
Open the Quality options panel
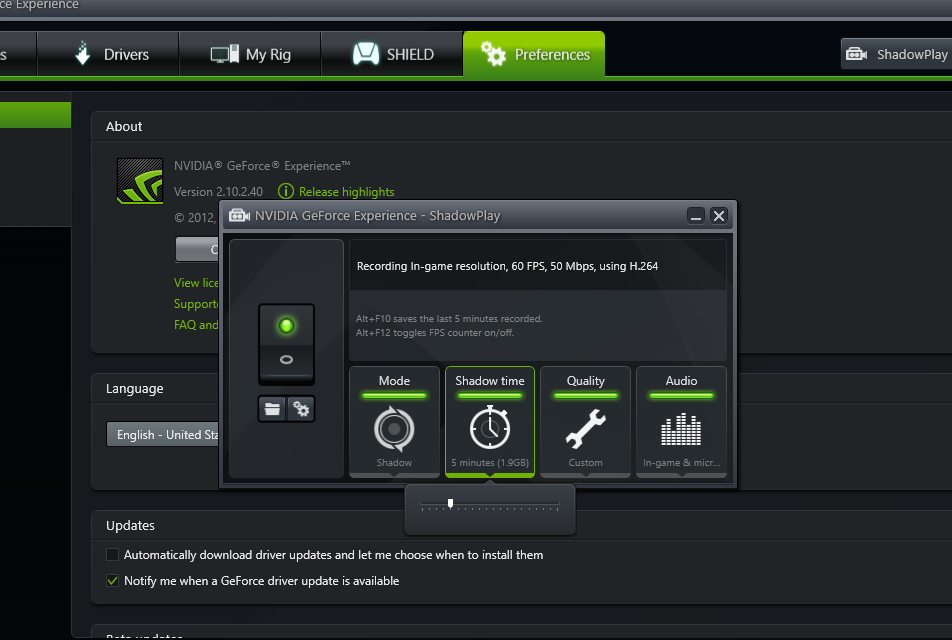point(585,421)
